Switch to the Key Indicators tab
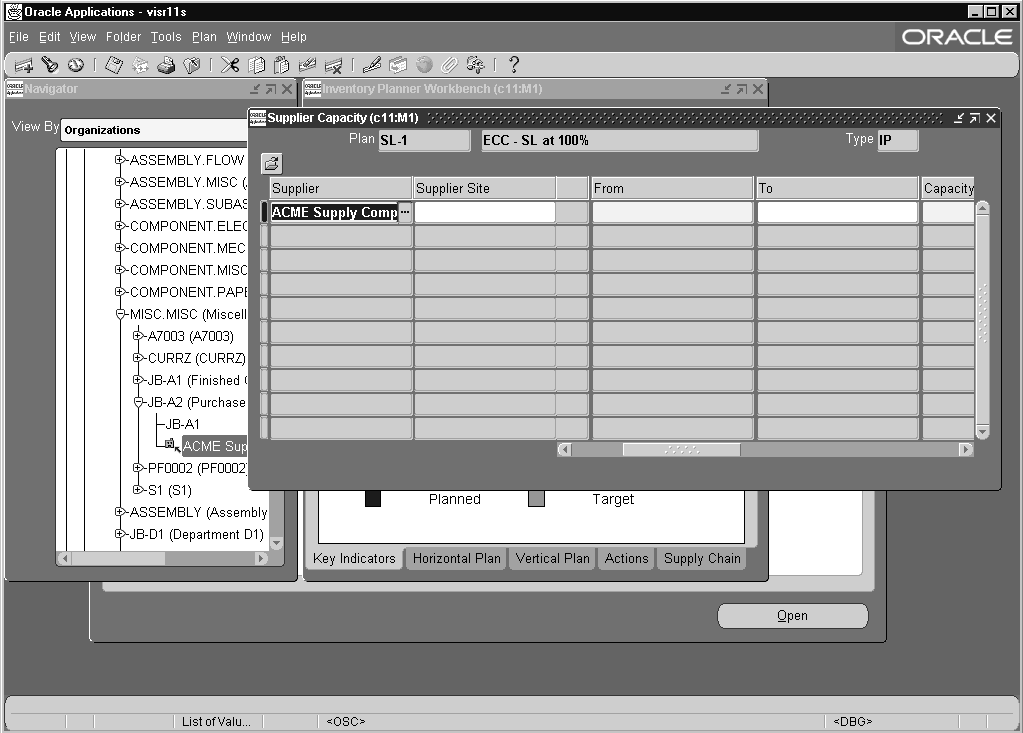 [x=354, y=559]
